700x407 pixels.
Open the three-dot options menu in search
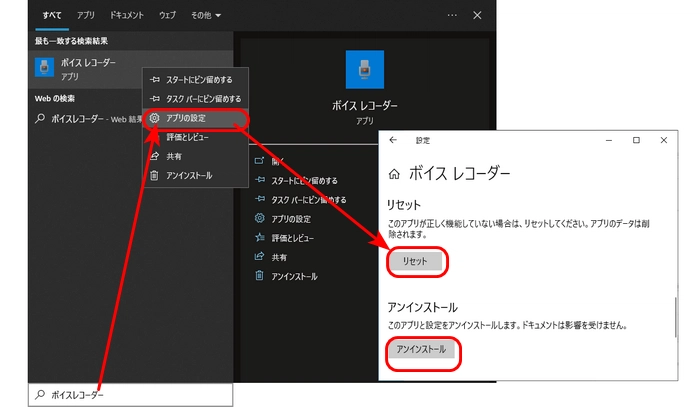[452, 15]
